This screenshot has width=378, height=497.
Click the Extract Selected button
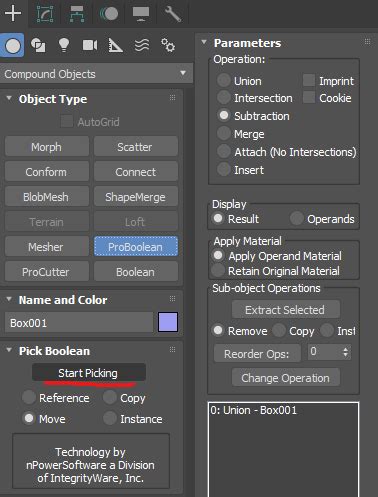click(x=286, y=310)
